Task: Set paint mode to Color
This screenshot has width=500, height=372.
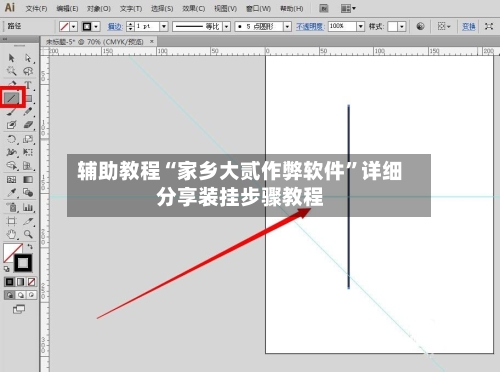Action: coord(10,282)
